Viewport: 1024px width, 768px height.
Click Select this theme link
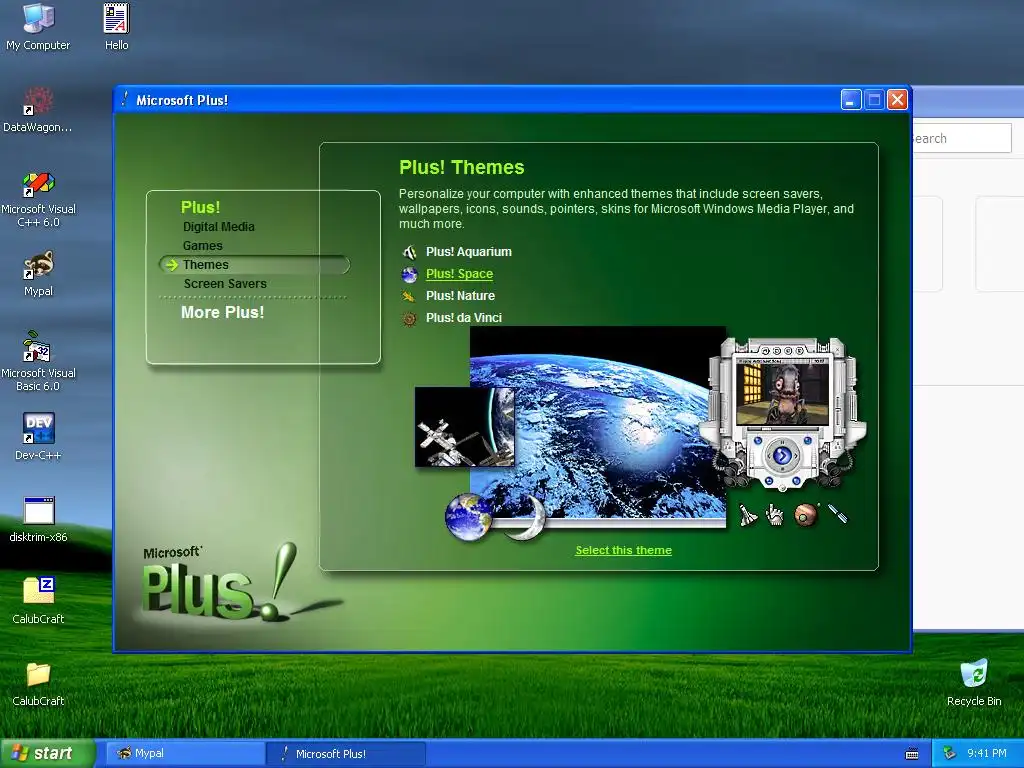point(624,551)
